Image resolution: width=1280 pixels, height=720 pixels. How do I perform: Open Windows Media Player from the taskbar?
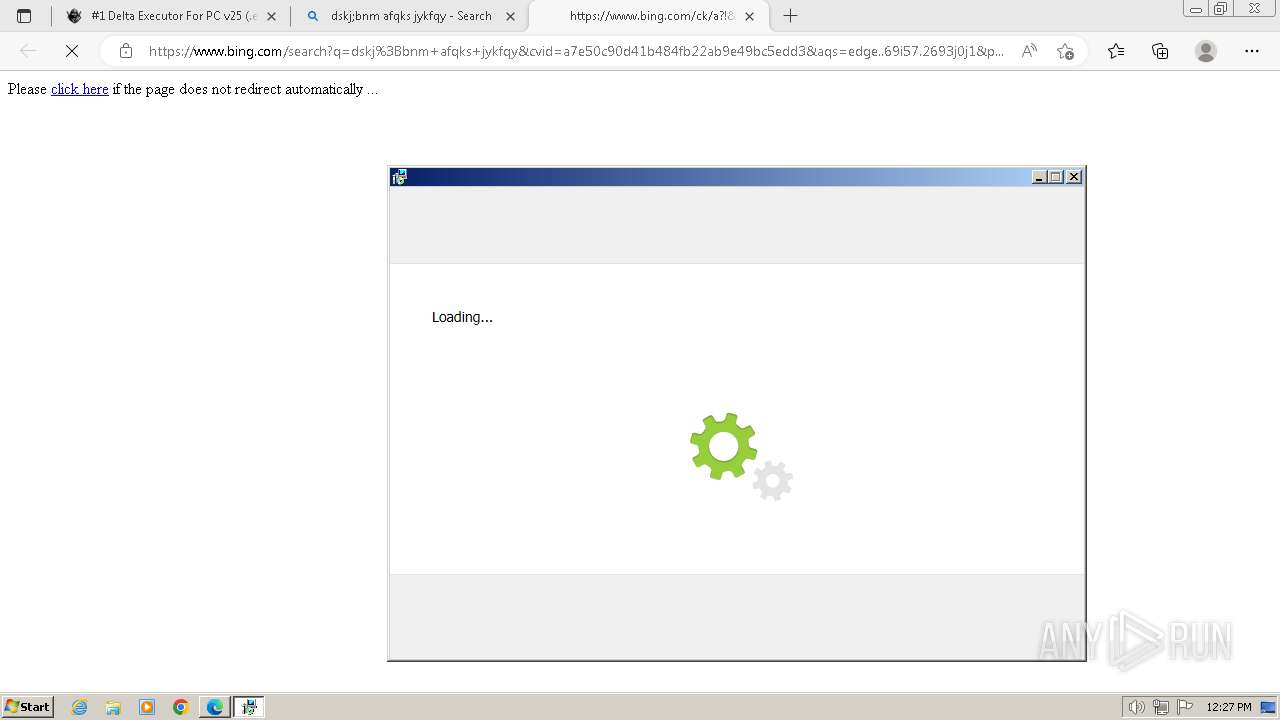pyautogui.click(x=147, y=707)
